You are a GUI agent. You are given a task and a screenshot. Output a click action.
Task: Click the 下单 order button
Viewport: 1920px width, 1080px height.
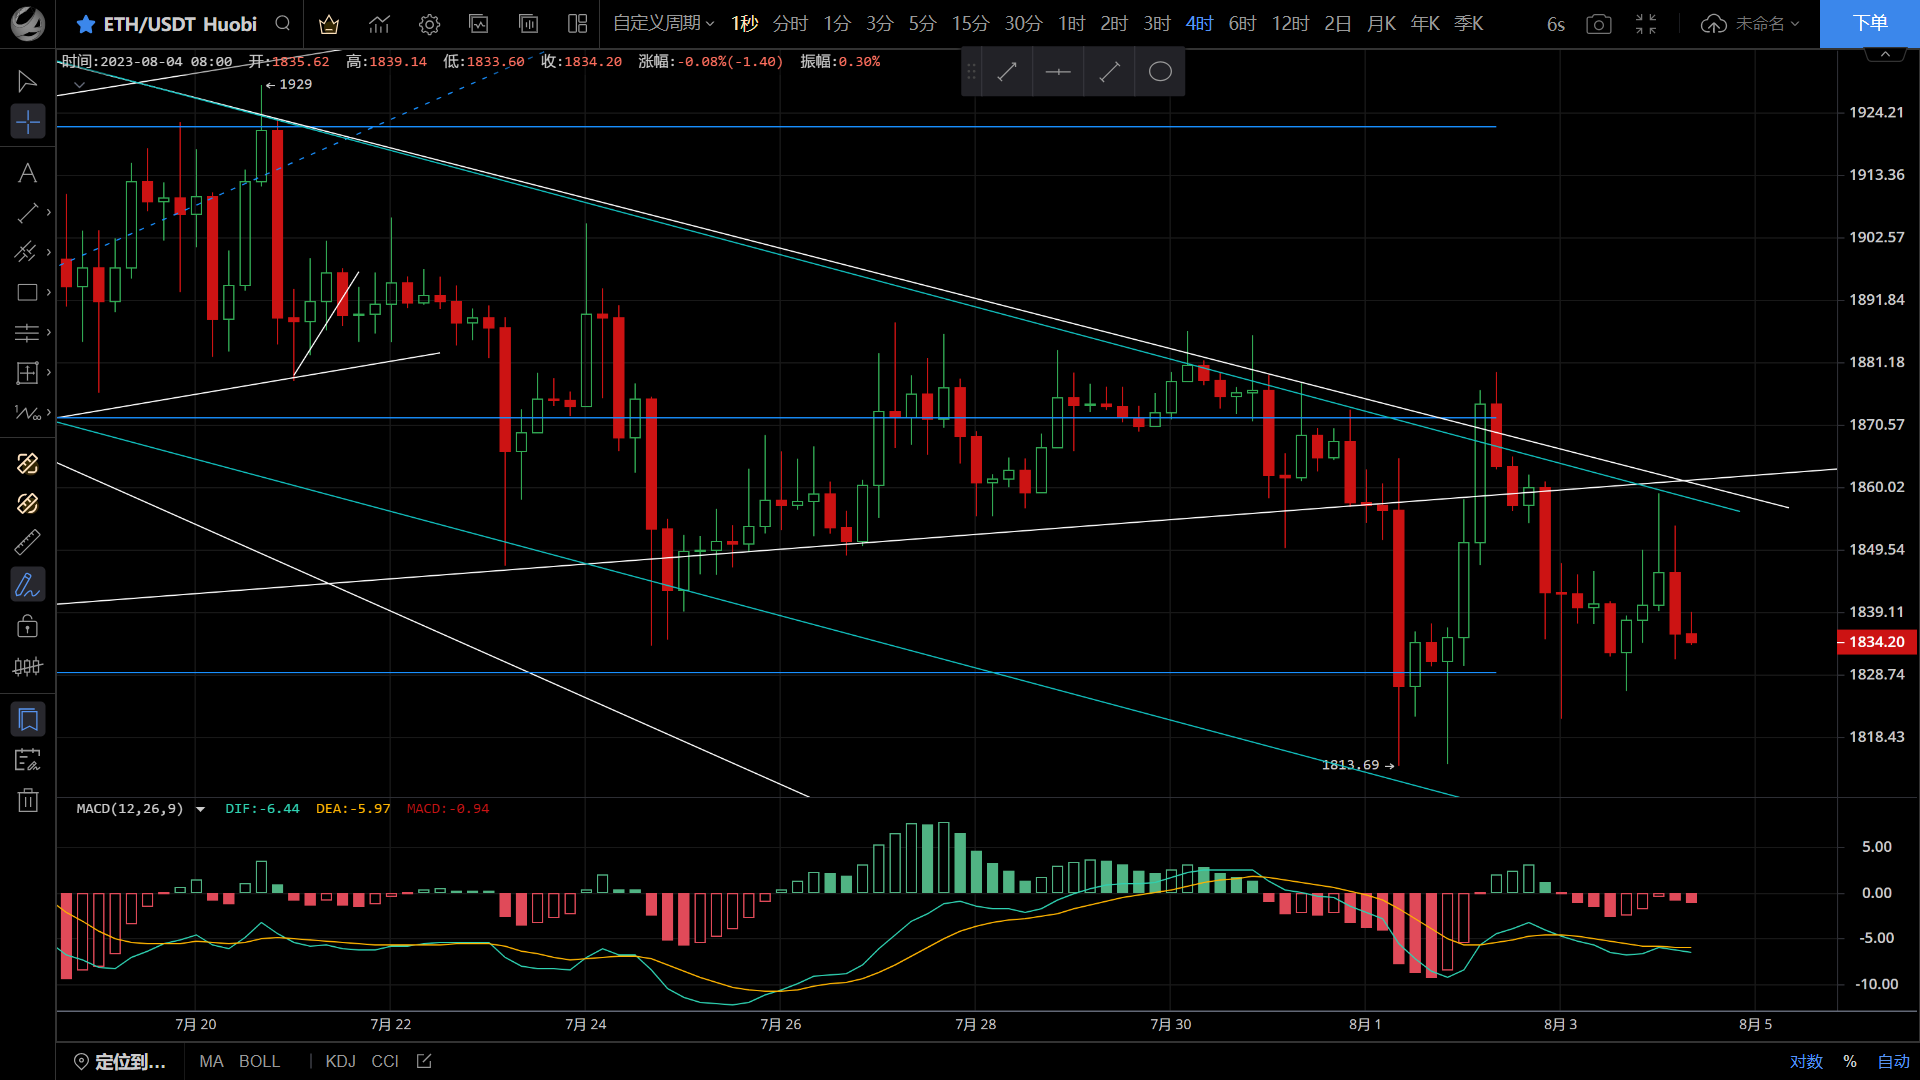click(1871, 24)
